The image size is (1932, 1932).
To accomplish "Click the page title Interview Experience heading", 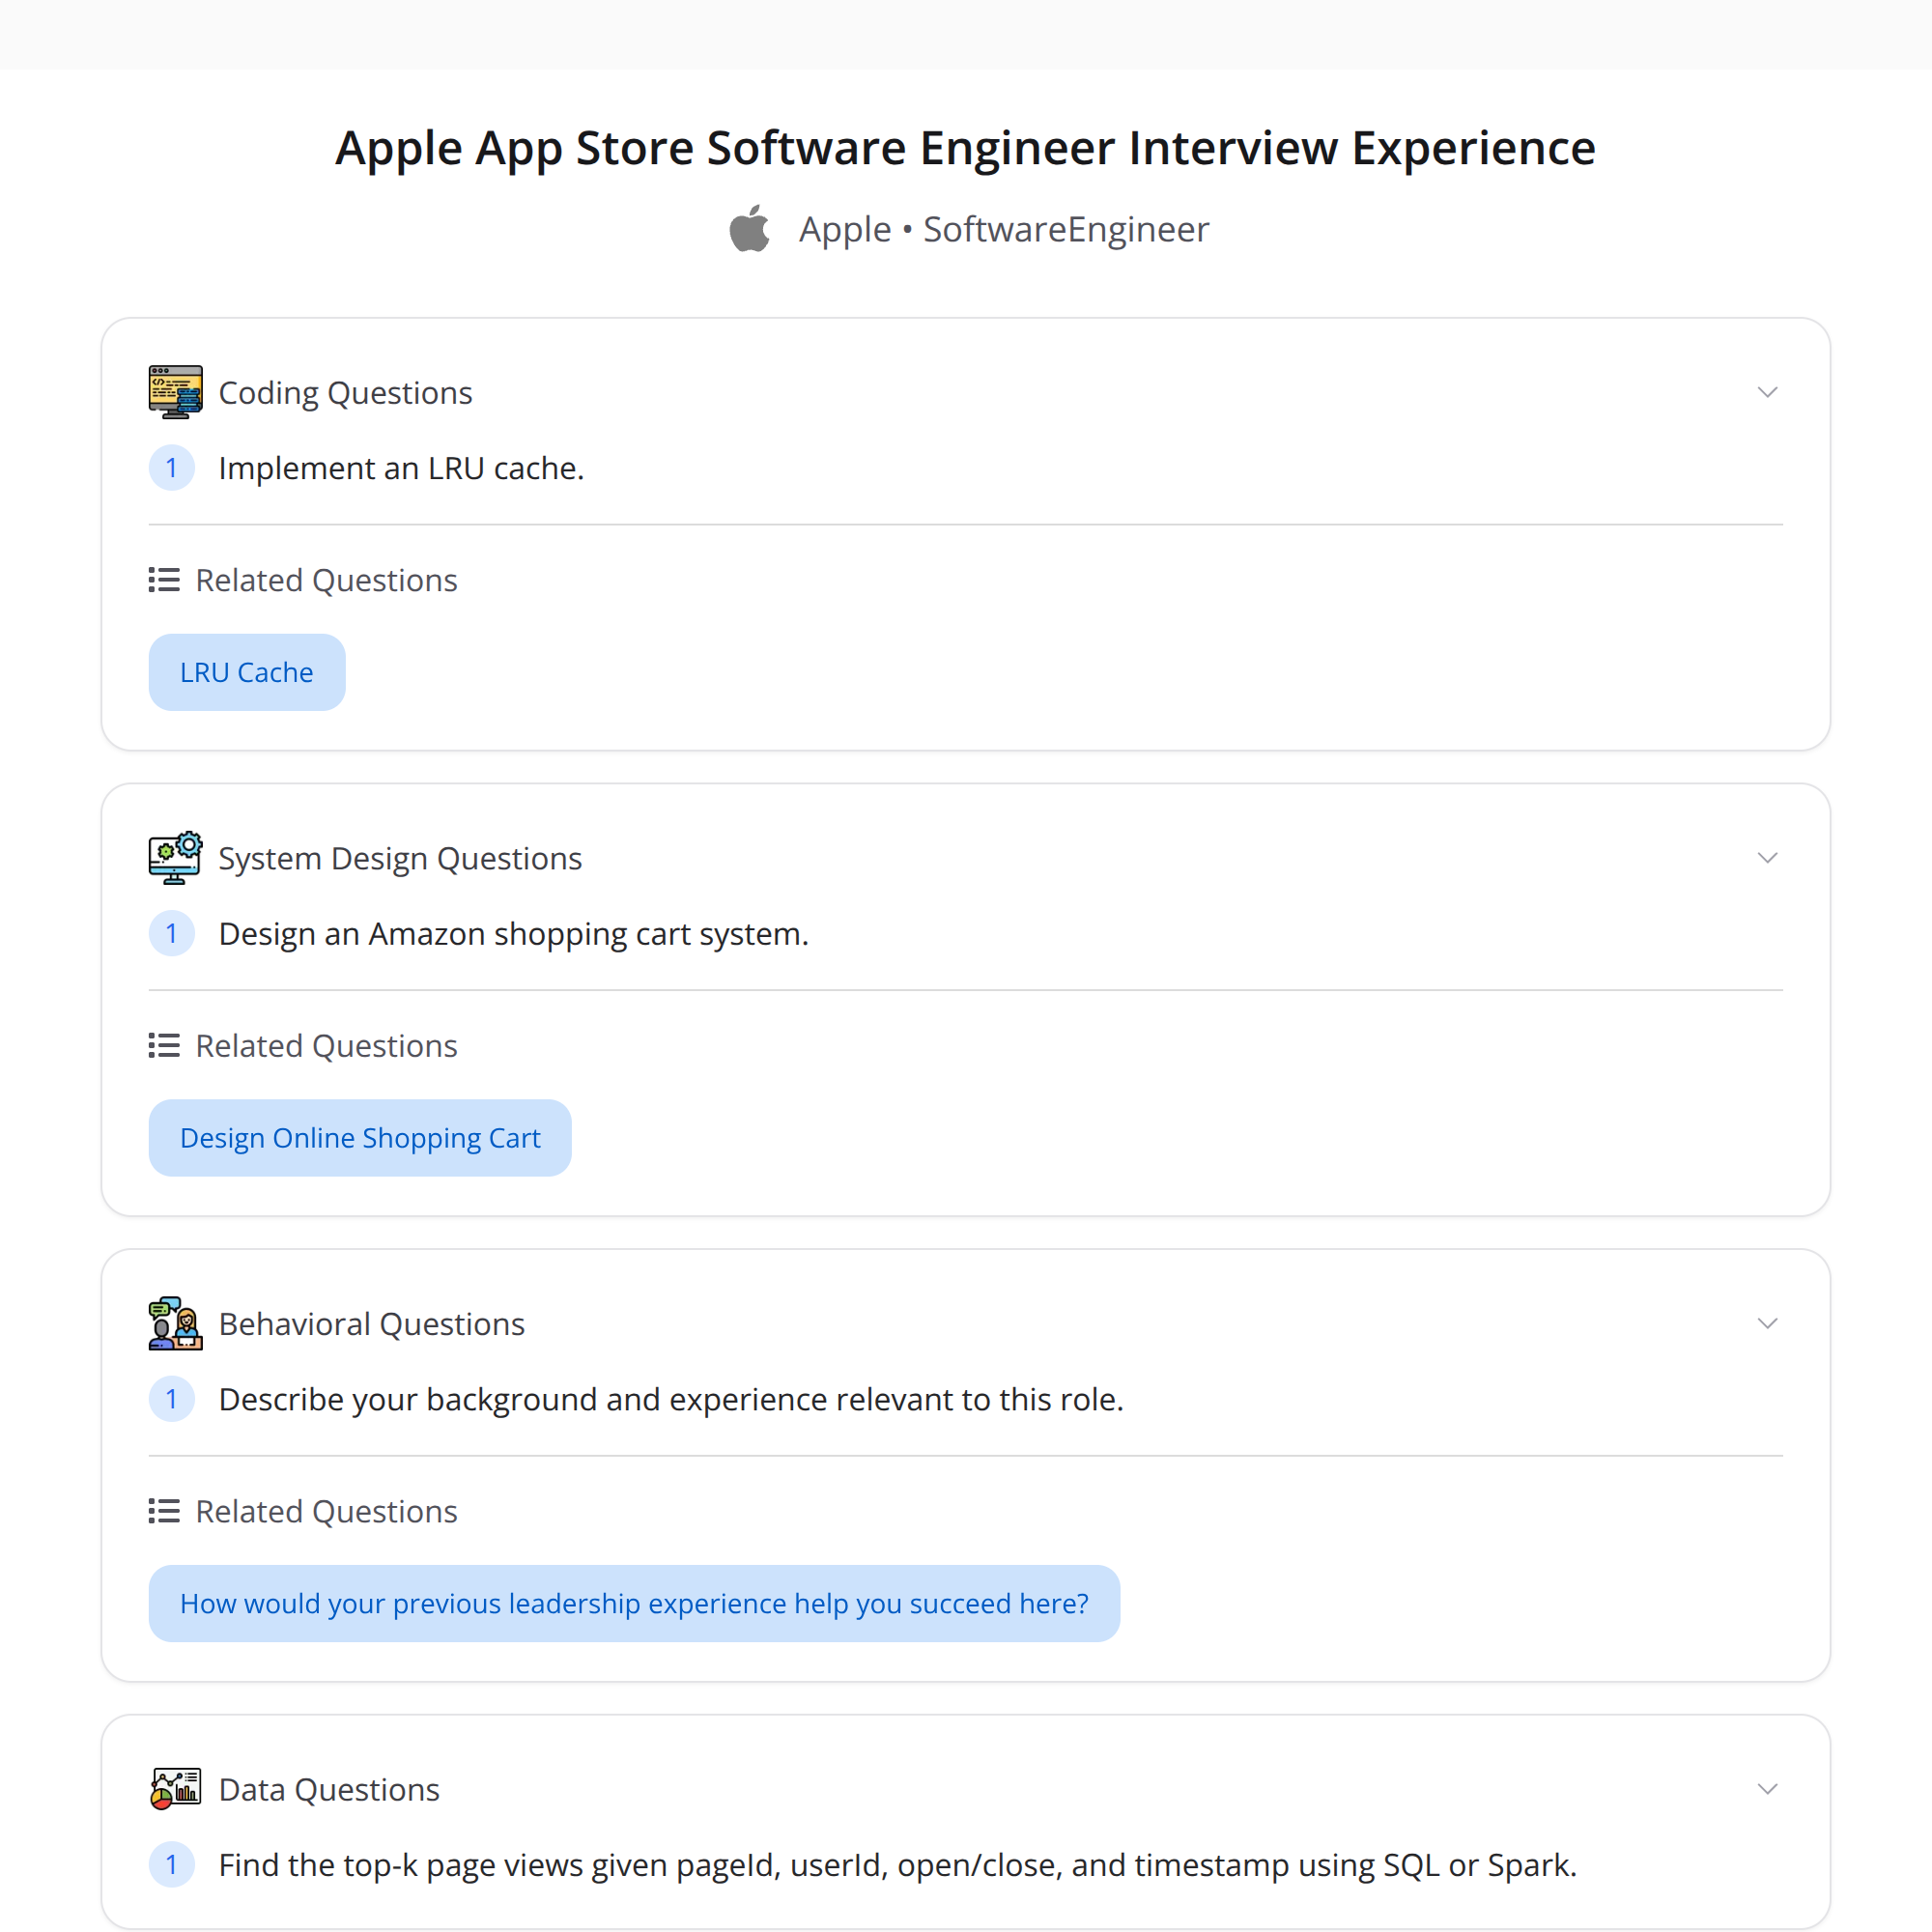I will 965,148.
